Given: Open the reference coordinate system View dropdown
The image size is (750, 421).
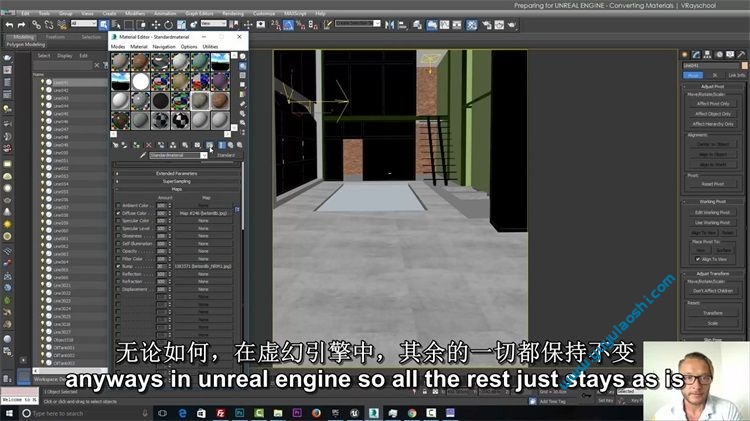Looking at the screenshot, I should 213,23.
